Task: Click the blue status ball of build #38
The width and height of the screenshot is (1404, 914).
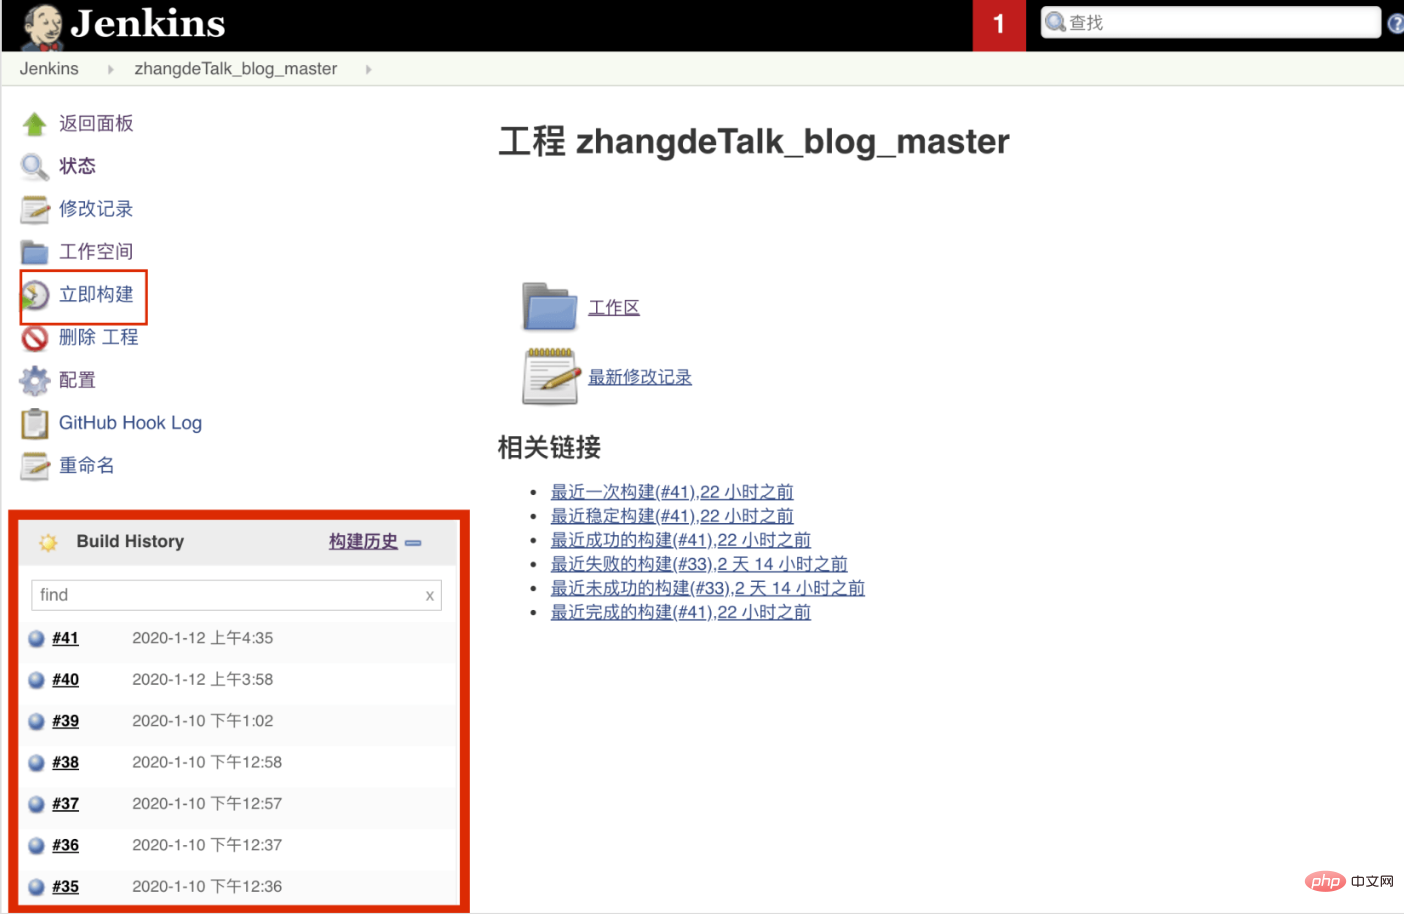Action: (x=37, y=763)
